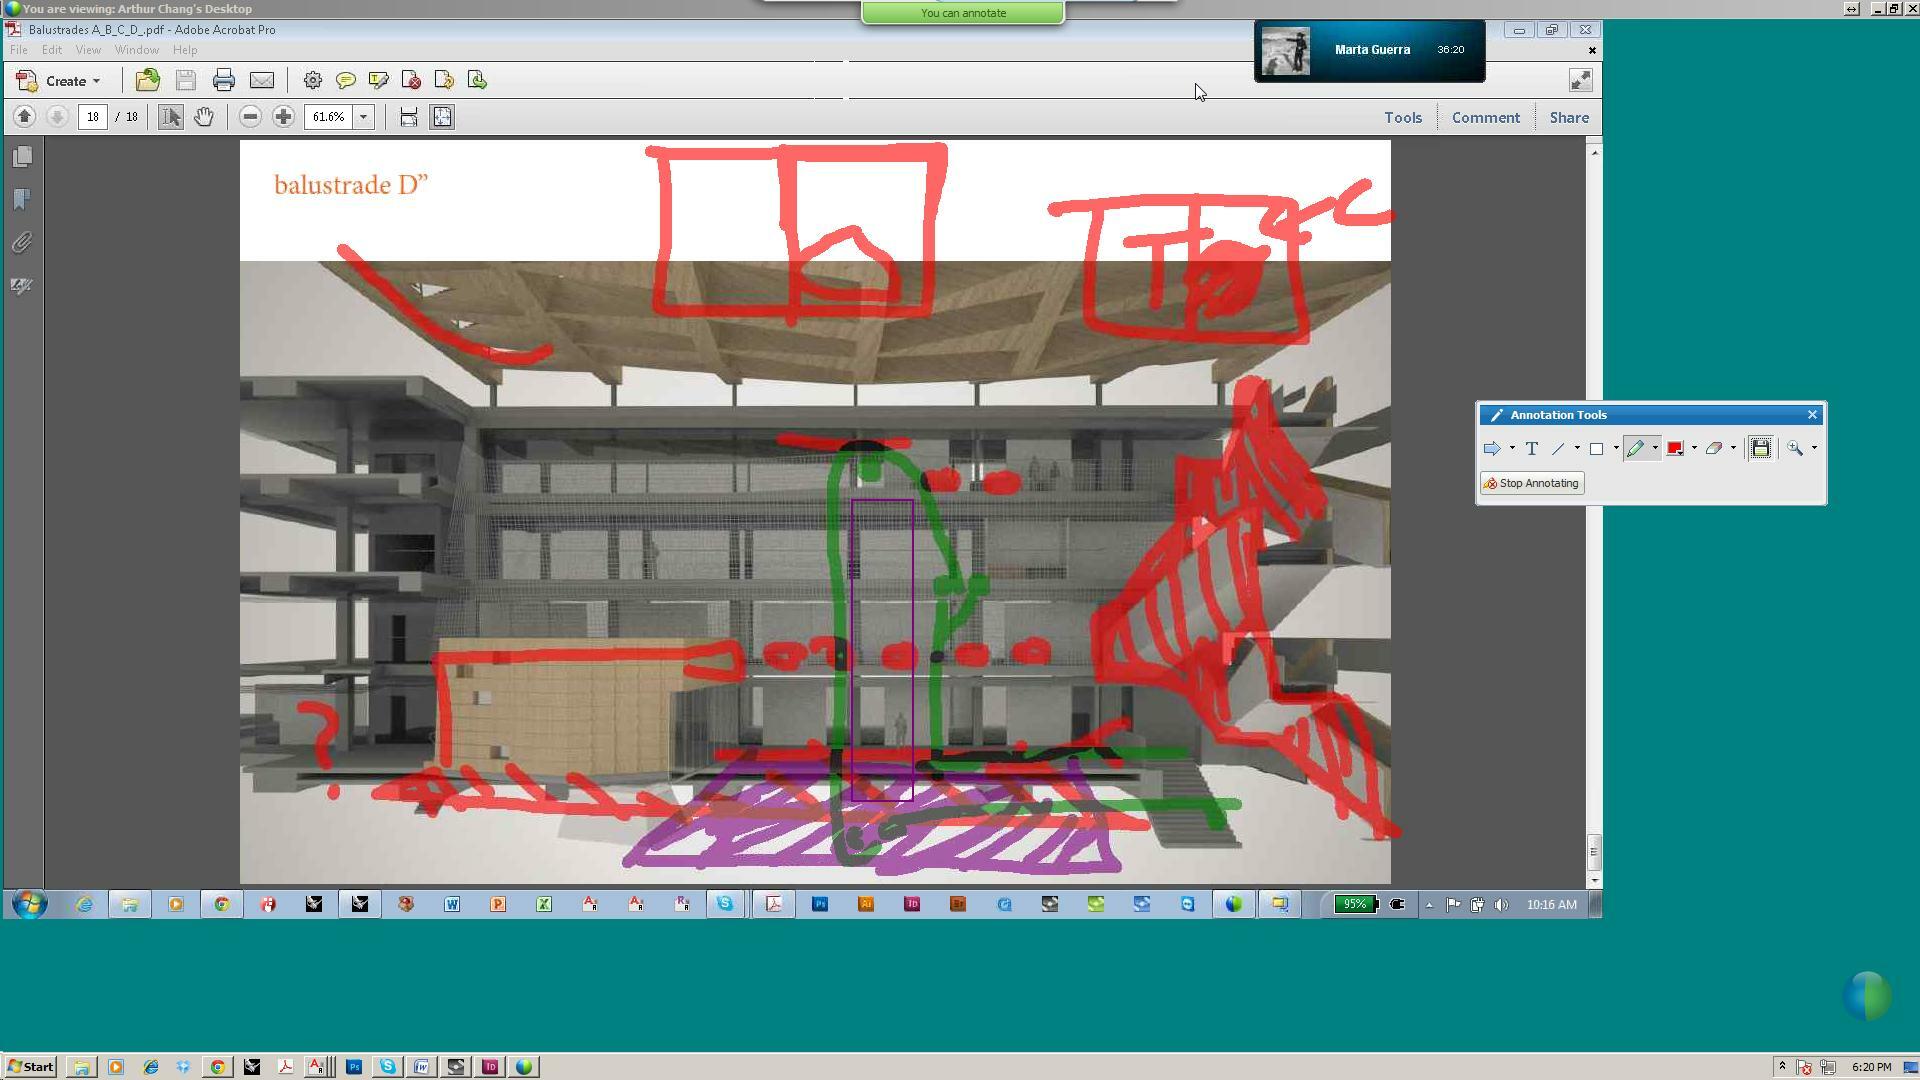Select the Rectangle annotation tool
The height and width of the screenshot is (1080, 1920).
pyautogui.click(x=1597, y=449)
